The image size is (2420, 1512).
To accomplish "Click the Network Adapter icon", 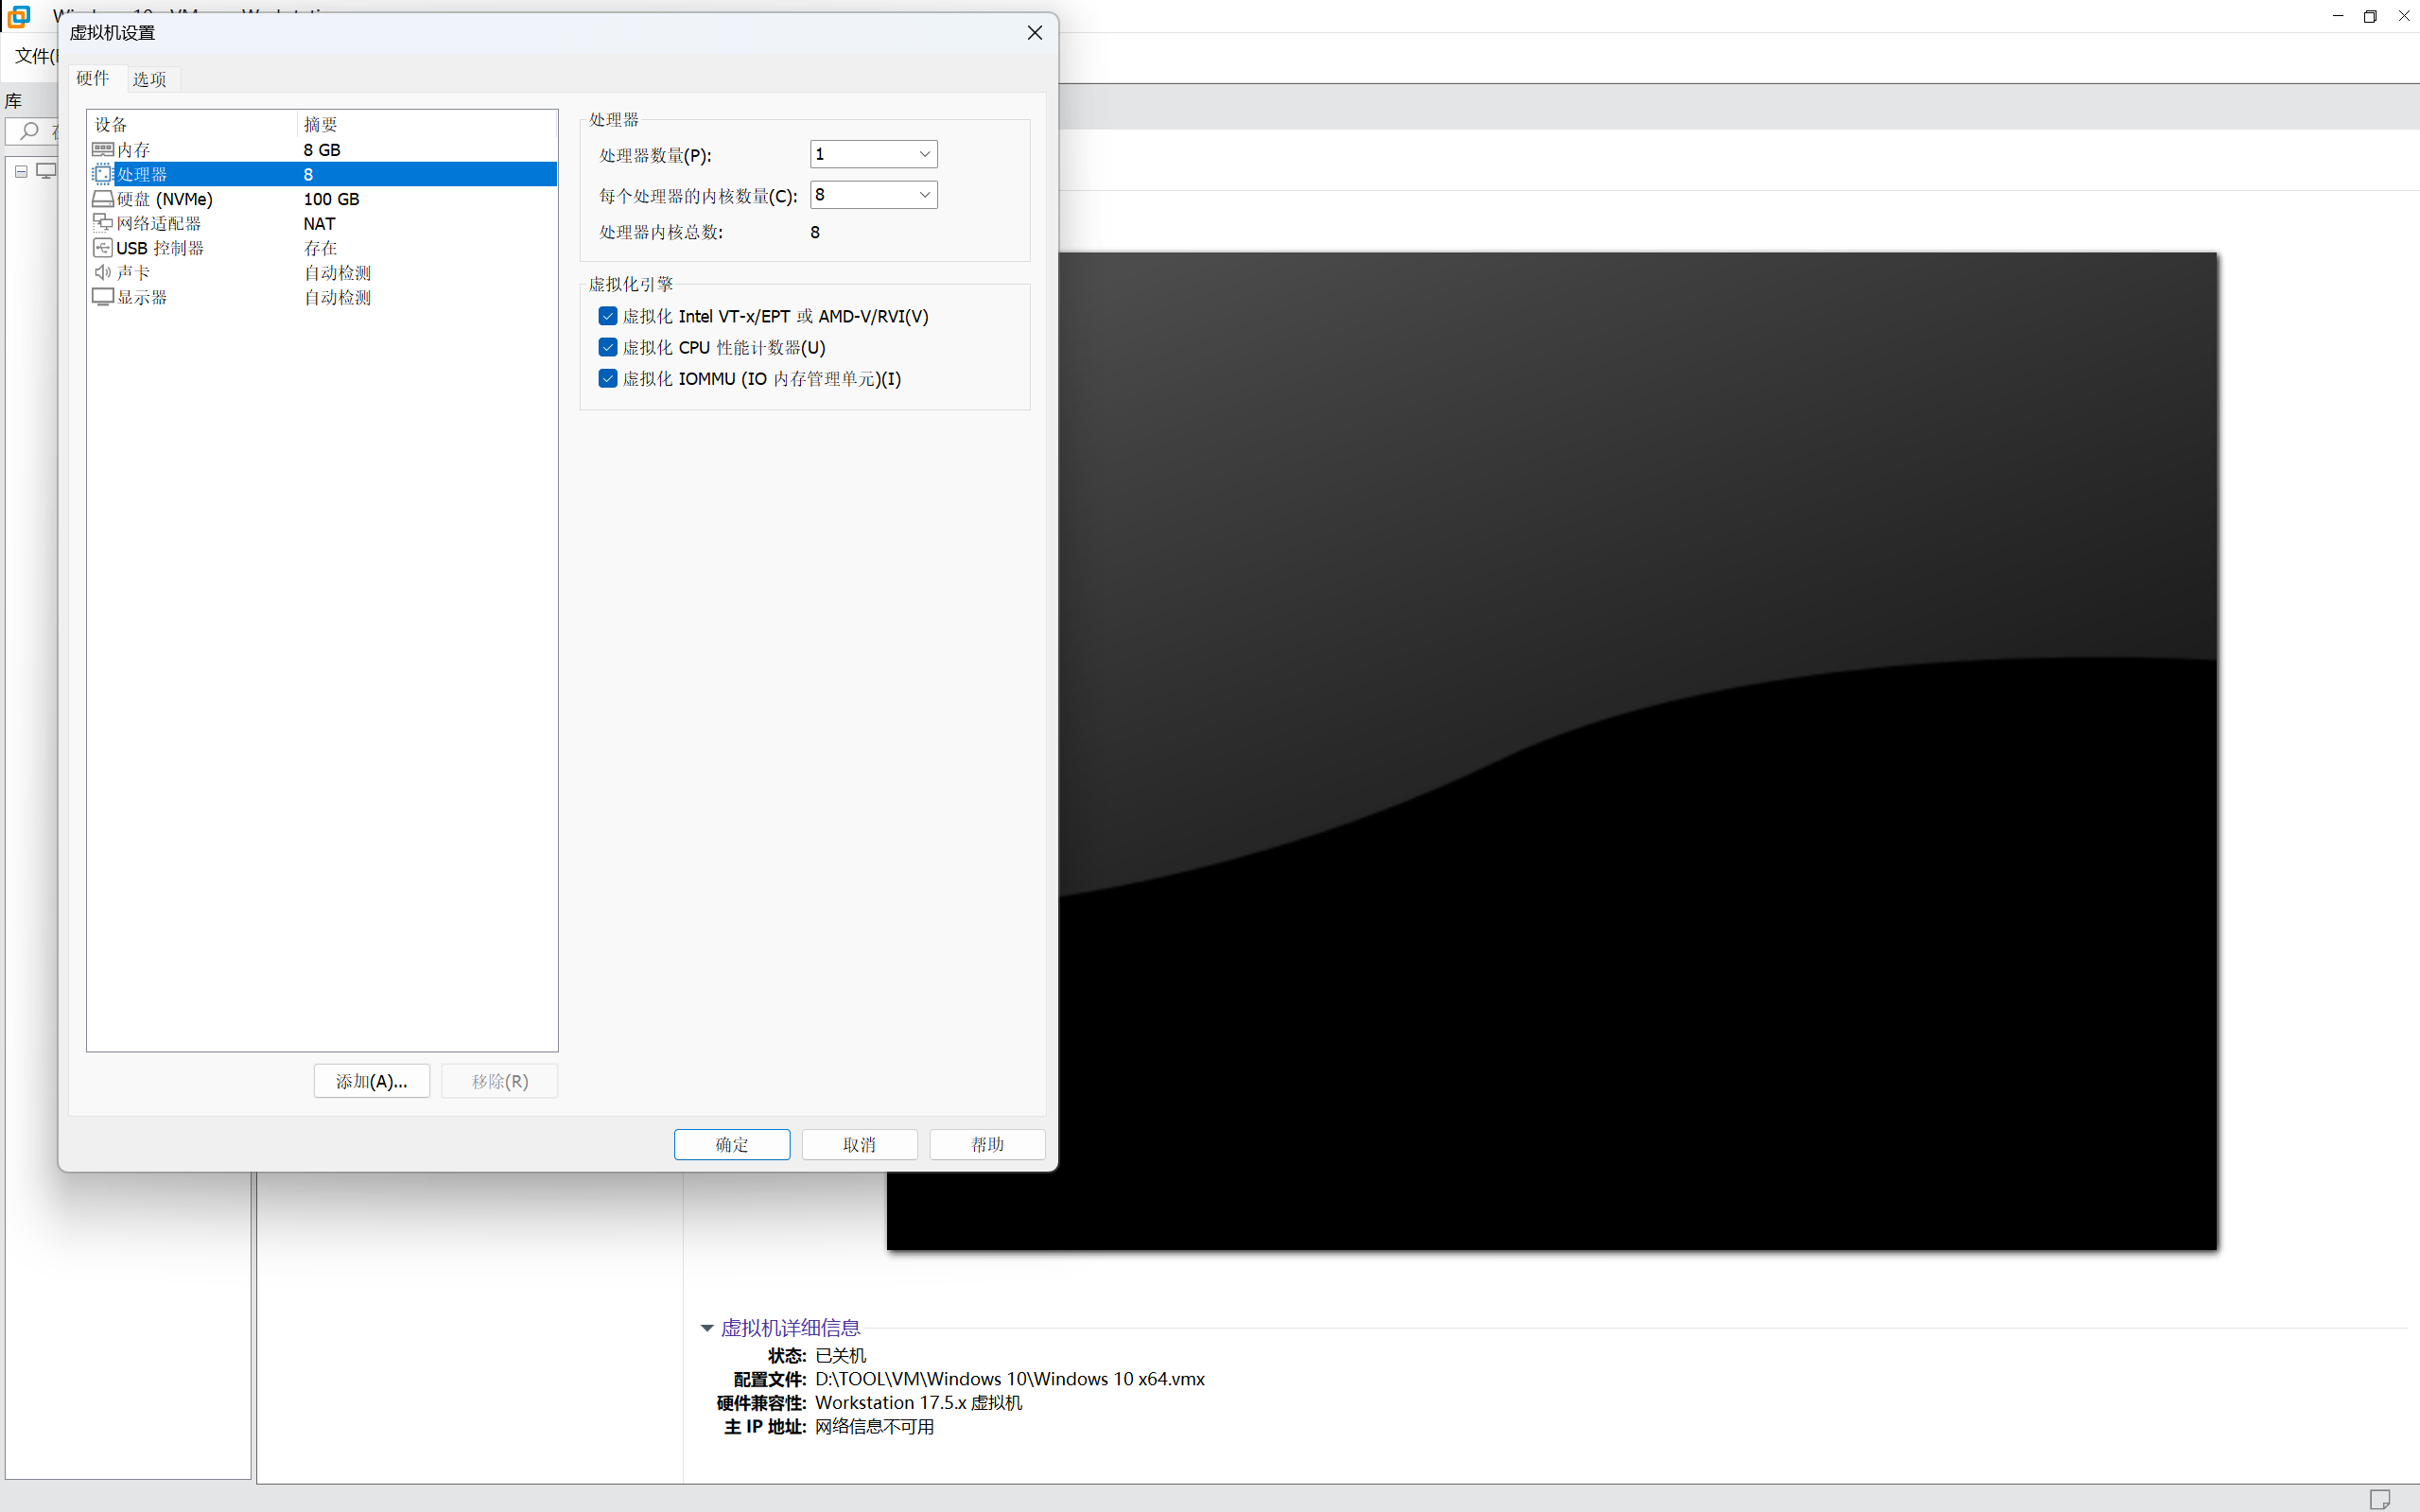I will [102, 223].
